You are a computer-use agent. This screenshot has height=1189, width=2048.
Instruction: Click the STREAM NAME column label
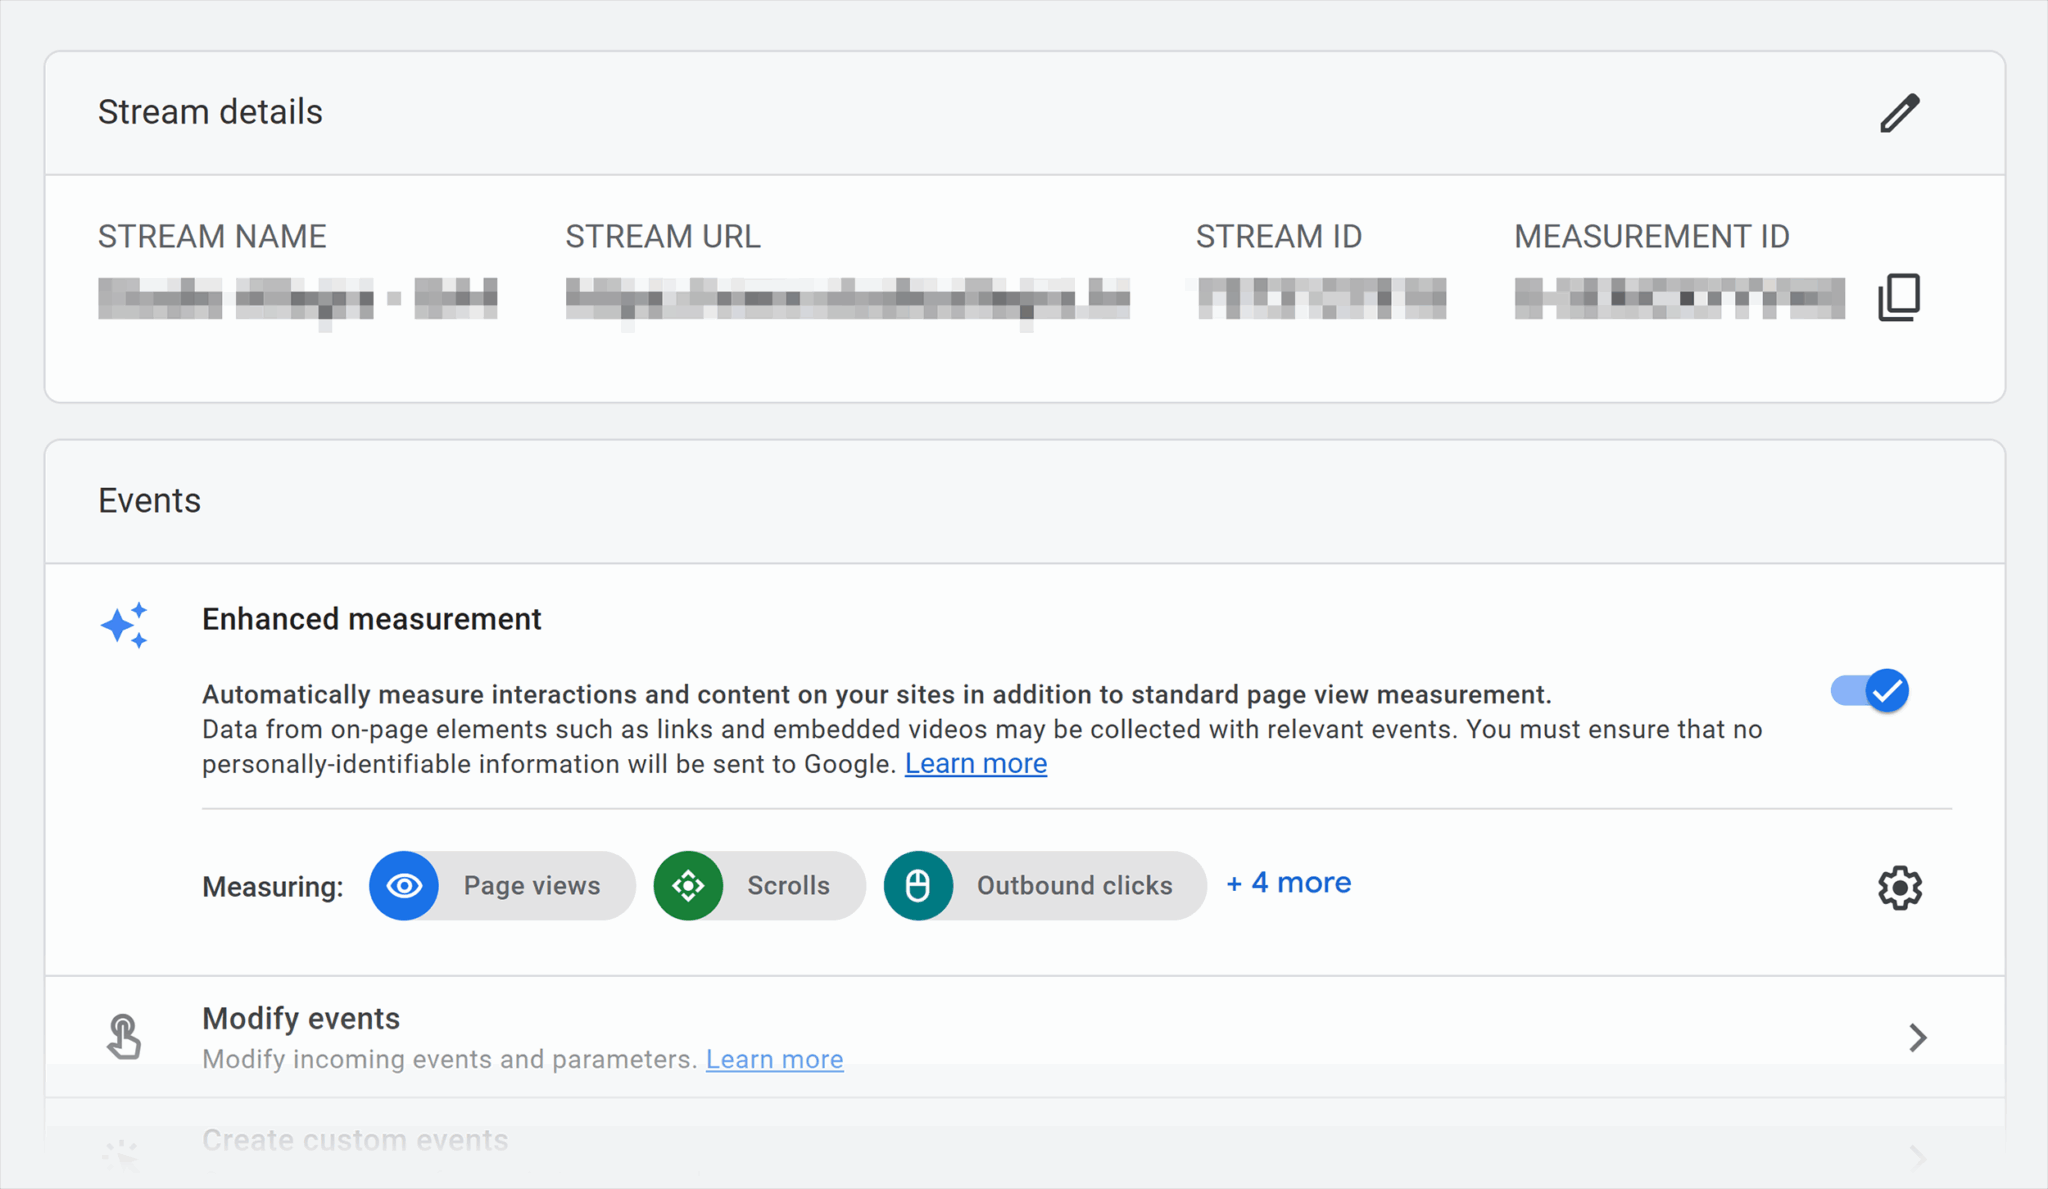click(212, 237)
